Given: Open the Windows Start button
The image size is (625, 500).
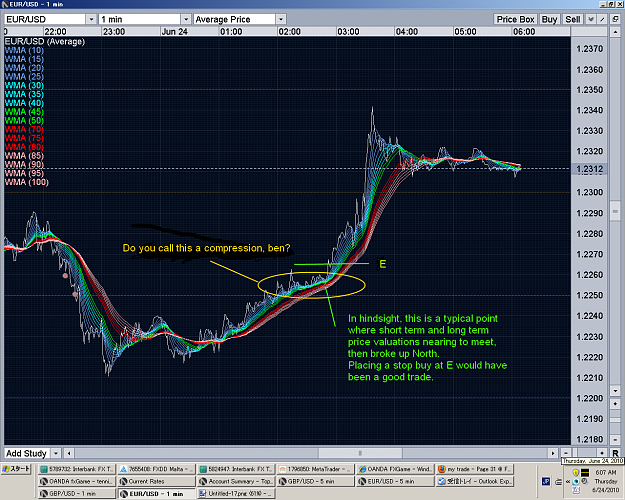Looking at the screenshot, I should pos(17,469).
